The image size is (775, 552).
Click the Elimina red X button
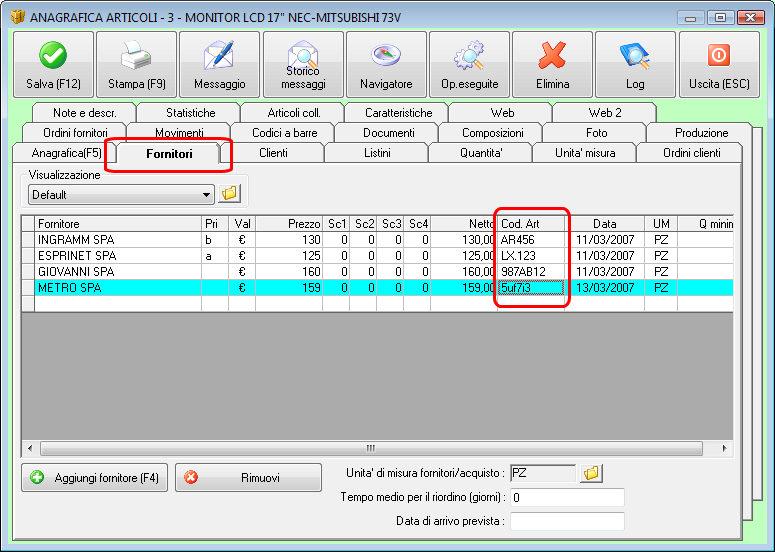click(x=553, y=64)
